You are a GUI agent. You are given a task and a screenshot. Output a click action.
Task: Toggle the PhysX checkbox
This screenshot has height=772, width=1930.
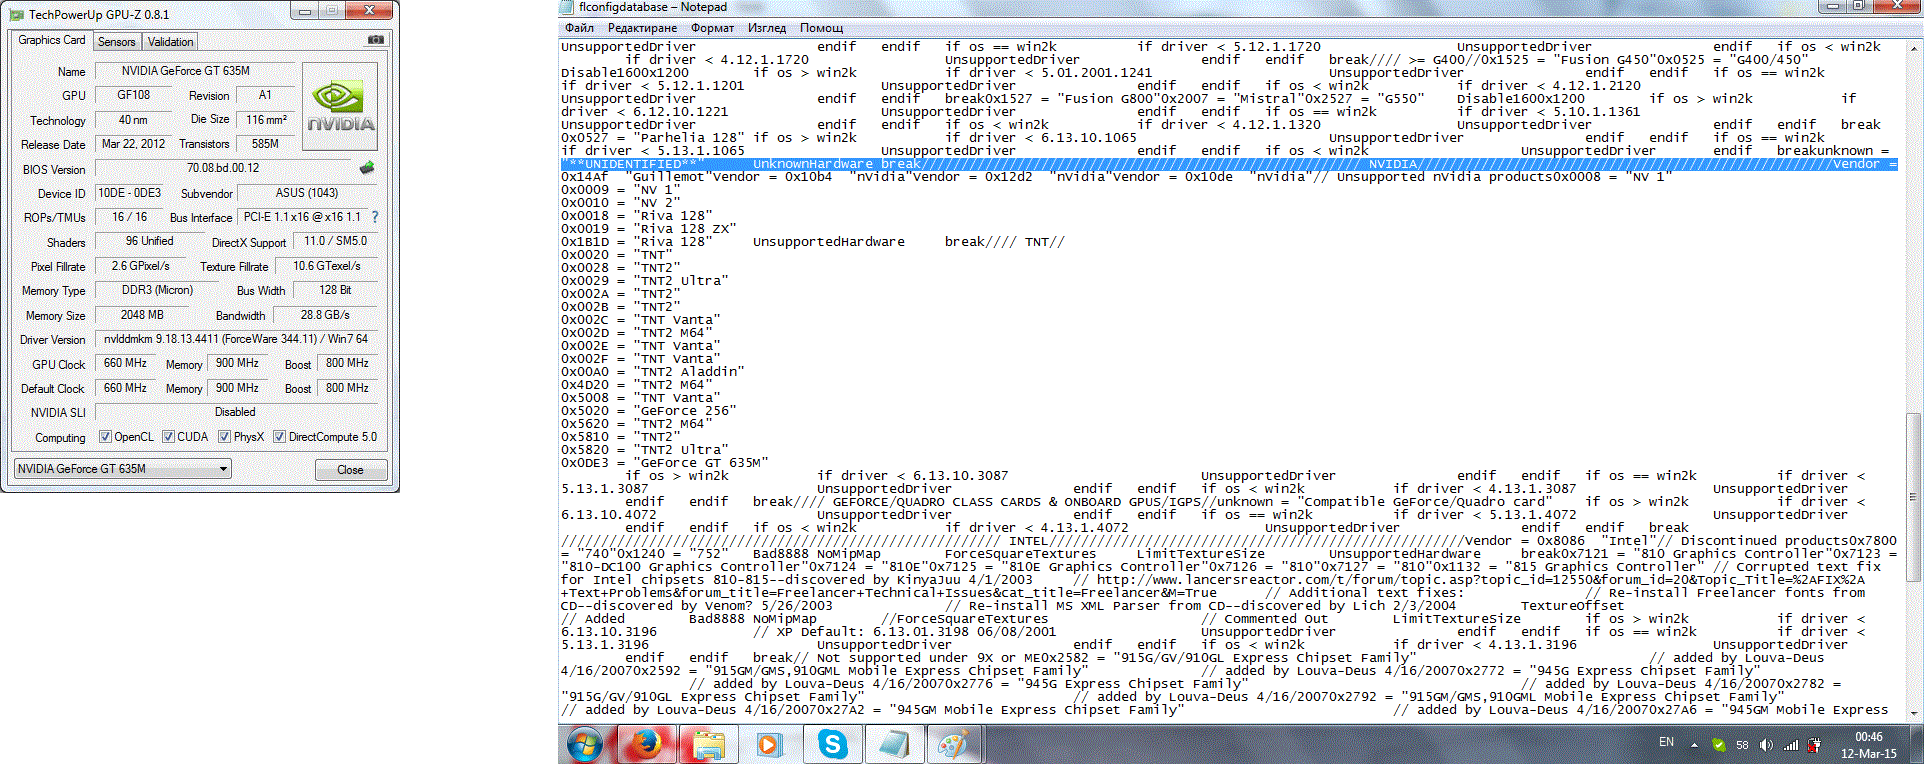coord(224,437)
